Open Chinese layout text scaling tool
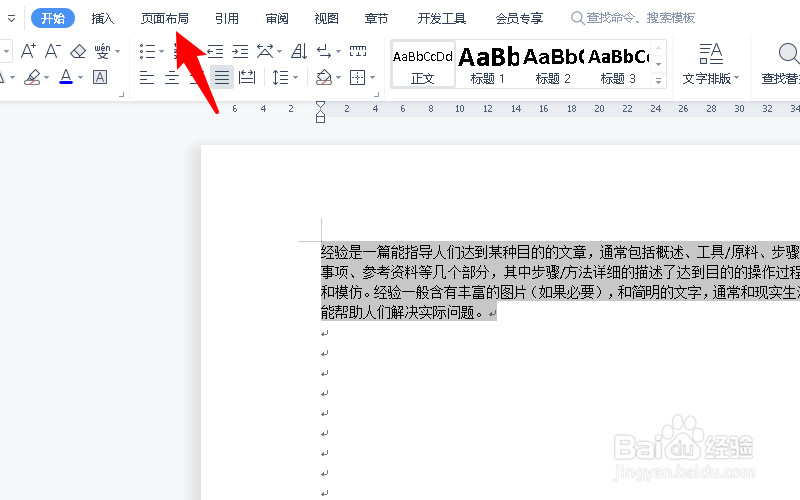Viewport: 800px width, 500px height. [265, 51]
